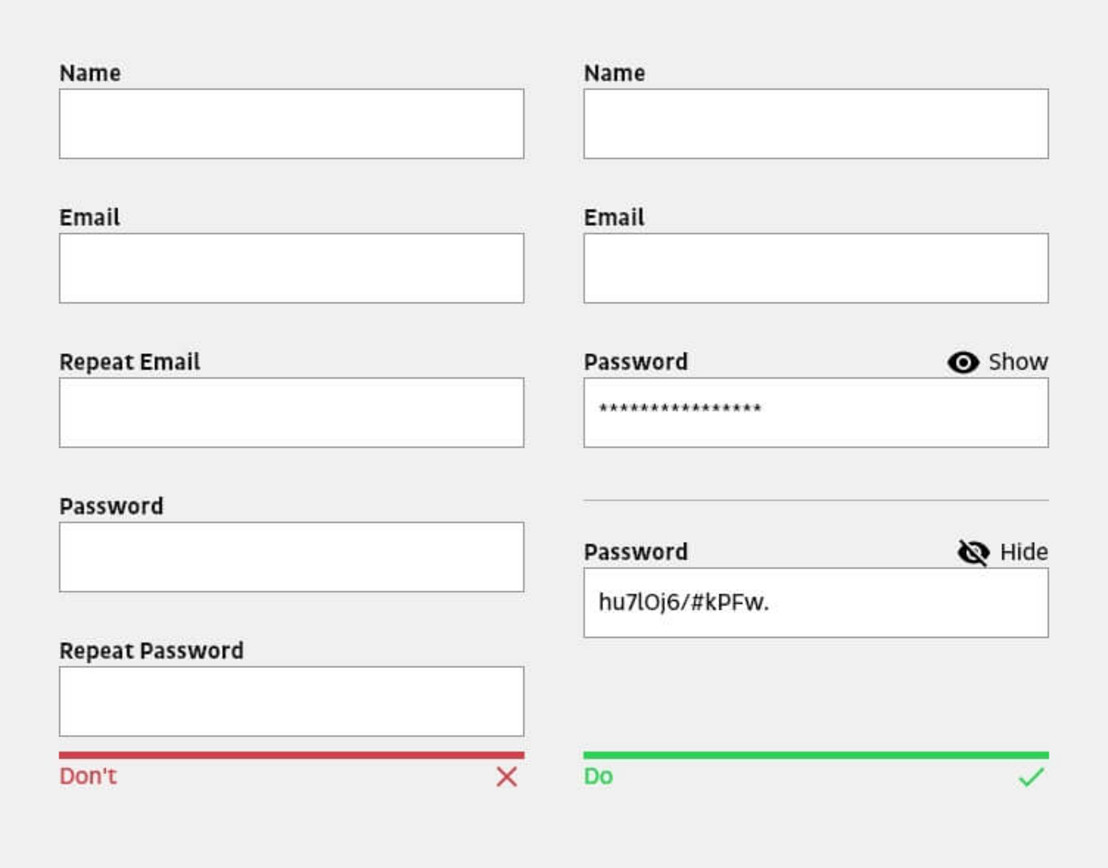Click the password field filled with asterisks
Image resolution: width=1108 pixels, height=868 pixels.
click(x=815, y=412)
